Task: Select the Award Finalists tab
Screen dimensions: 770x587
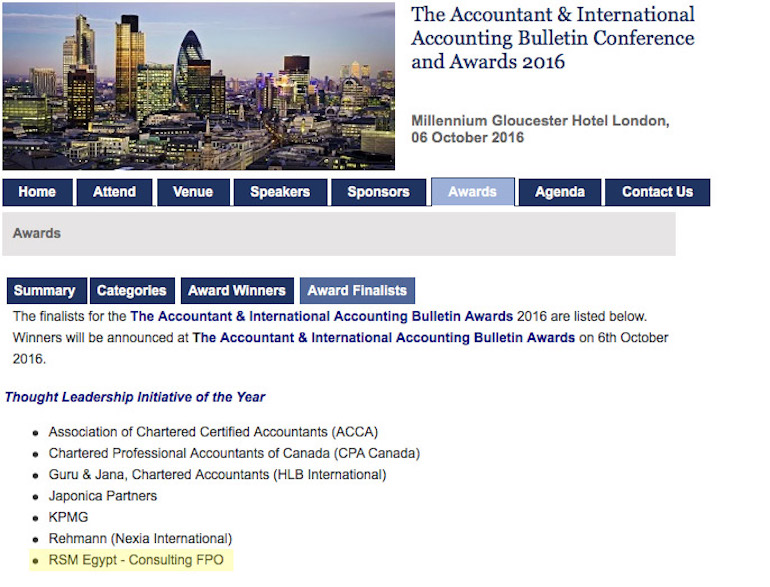Action: (x=357, y=291)
